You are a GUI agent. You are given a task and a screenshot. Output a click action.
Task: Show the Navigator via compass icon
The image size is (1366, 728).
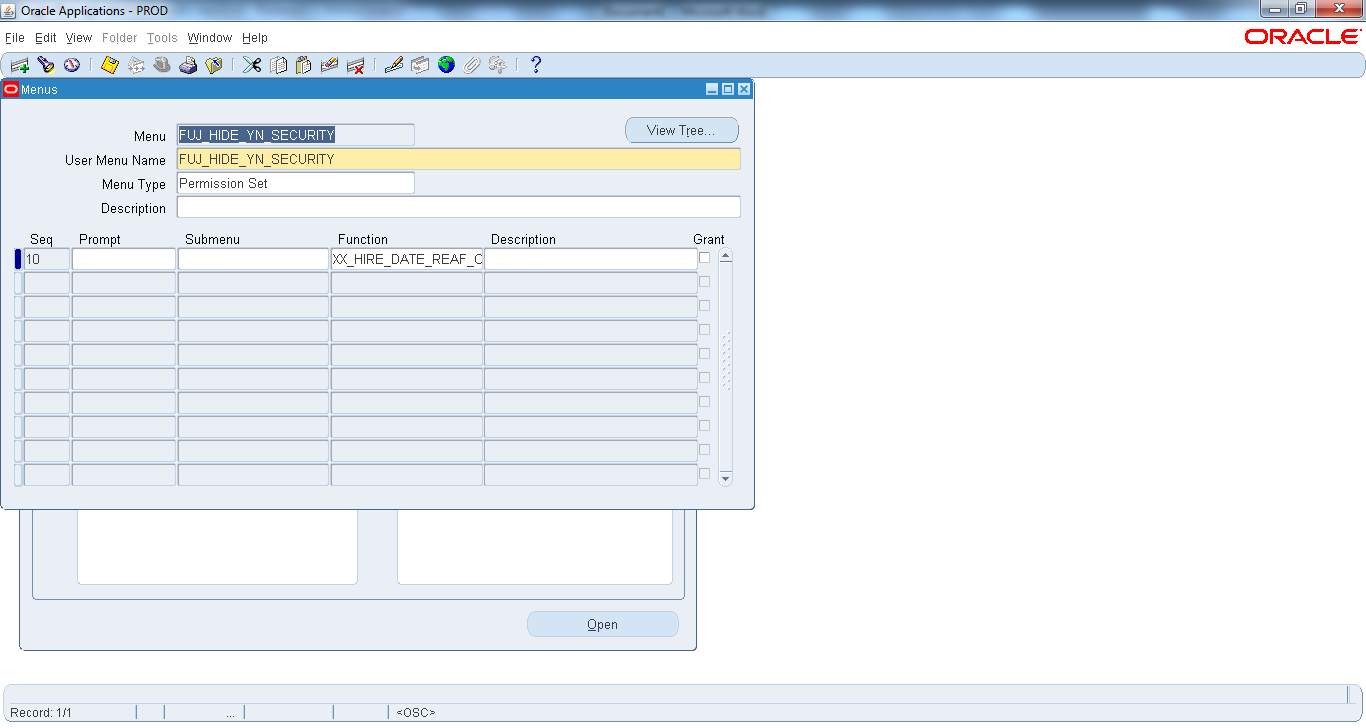(71, 65)
